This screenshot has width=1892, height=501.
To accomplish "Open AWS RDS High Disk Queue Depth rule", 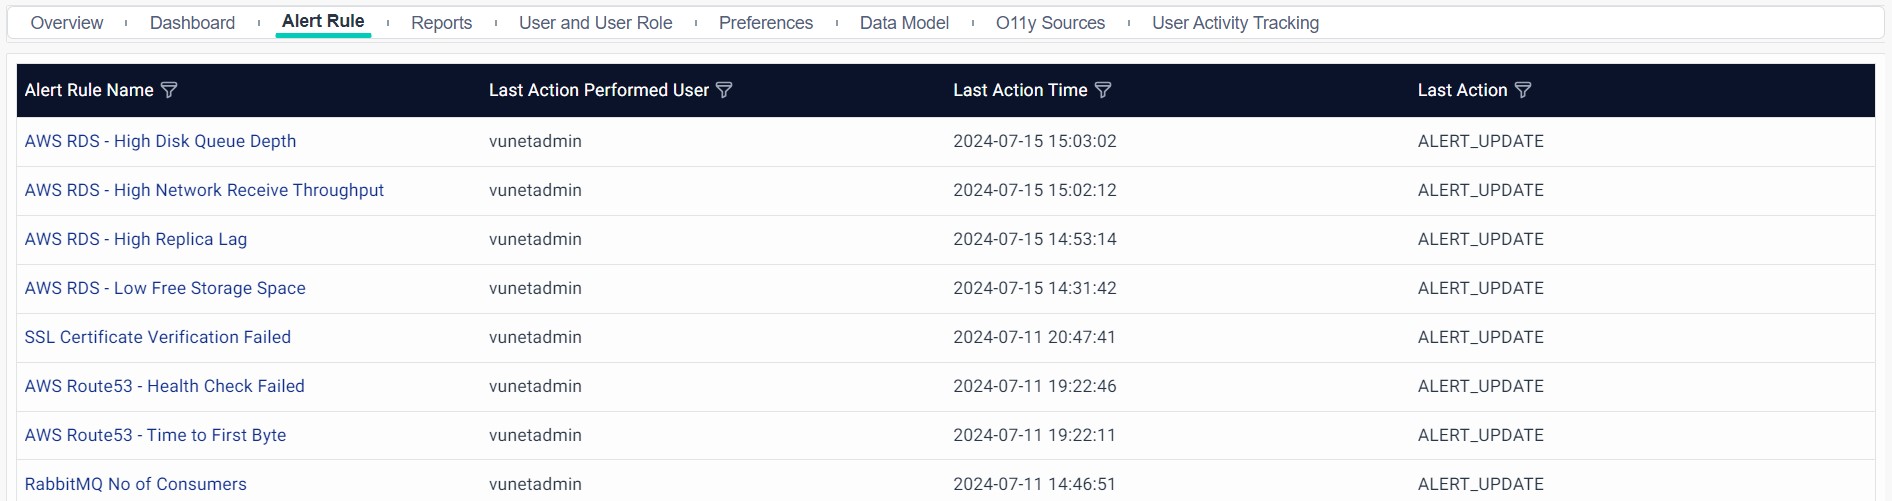I will point(160,141).
